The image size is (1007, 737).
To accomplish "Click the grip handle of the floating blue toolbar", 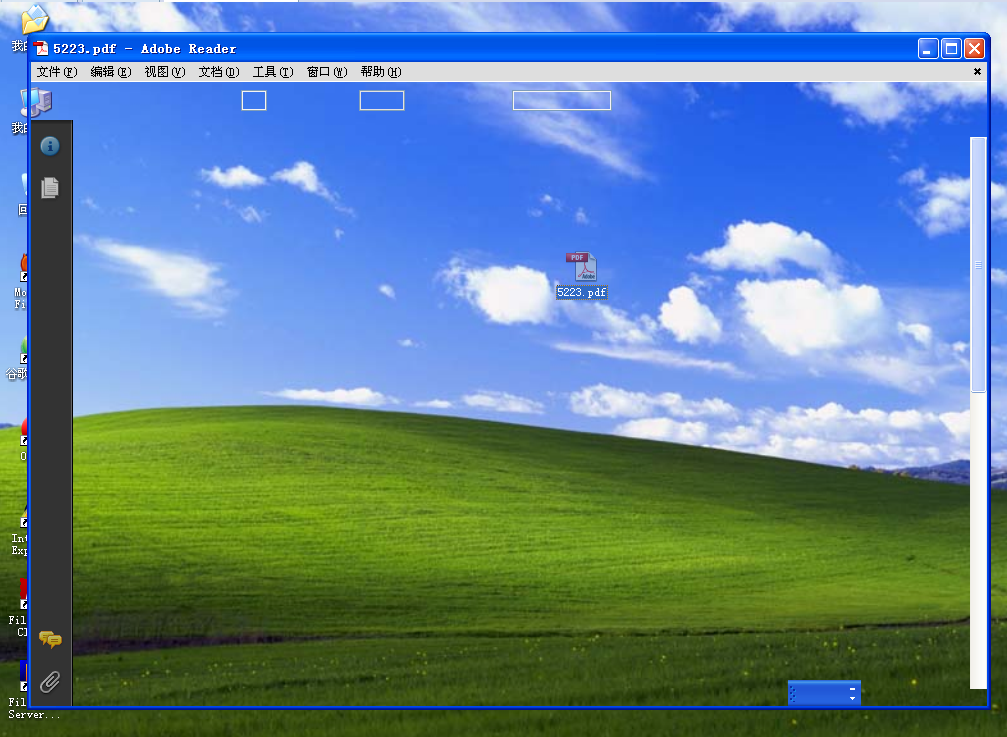I will pos(792,694).
